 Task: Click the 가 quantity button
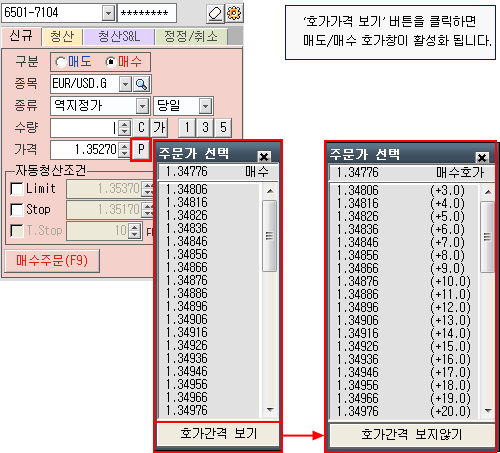(x=159, y=128)
